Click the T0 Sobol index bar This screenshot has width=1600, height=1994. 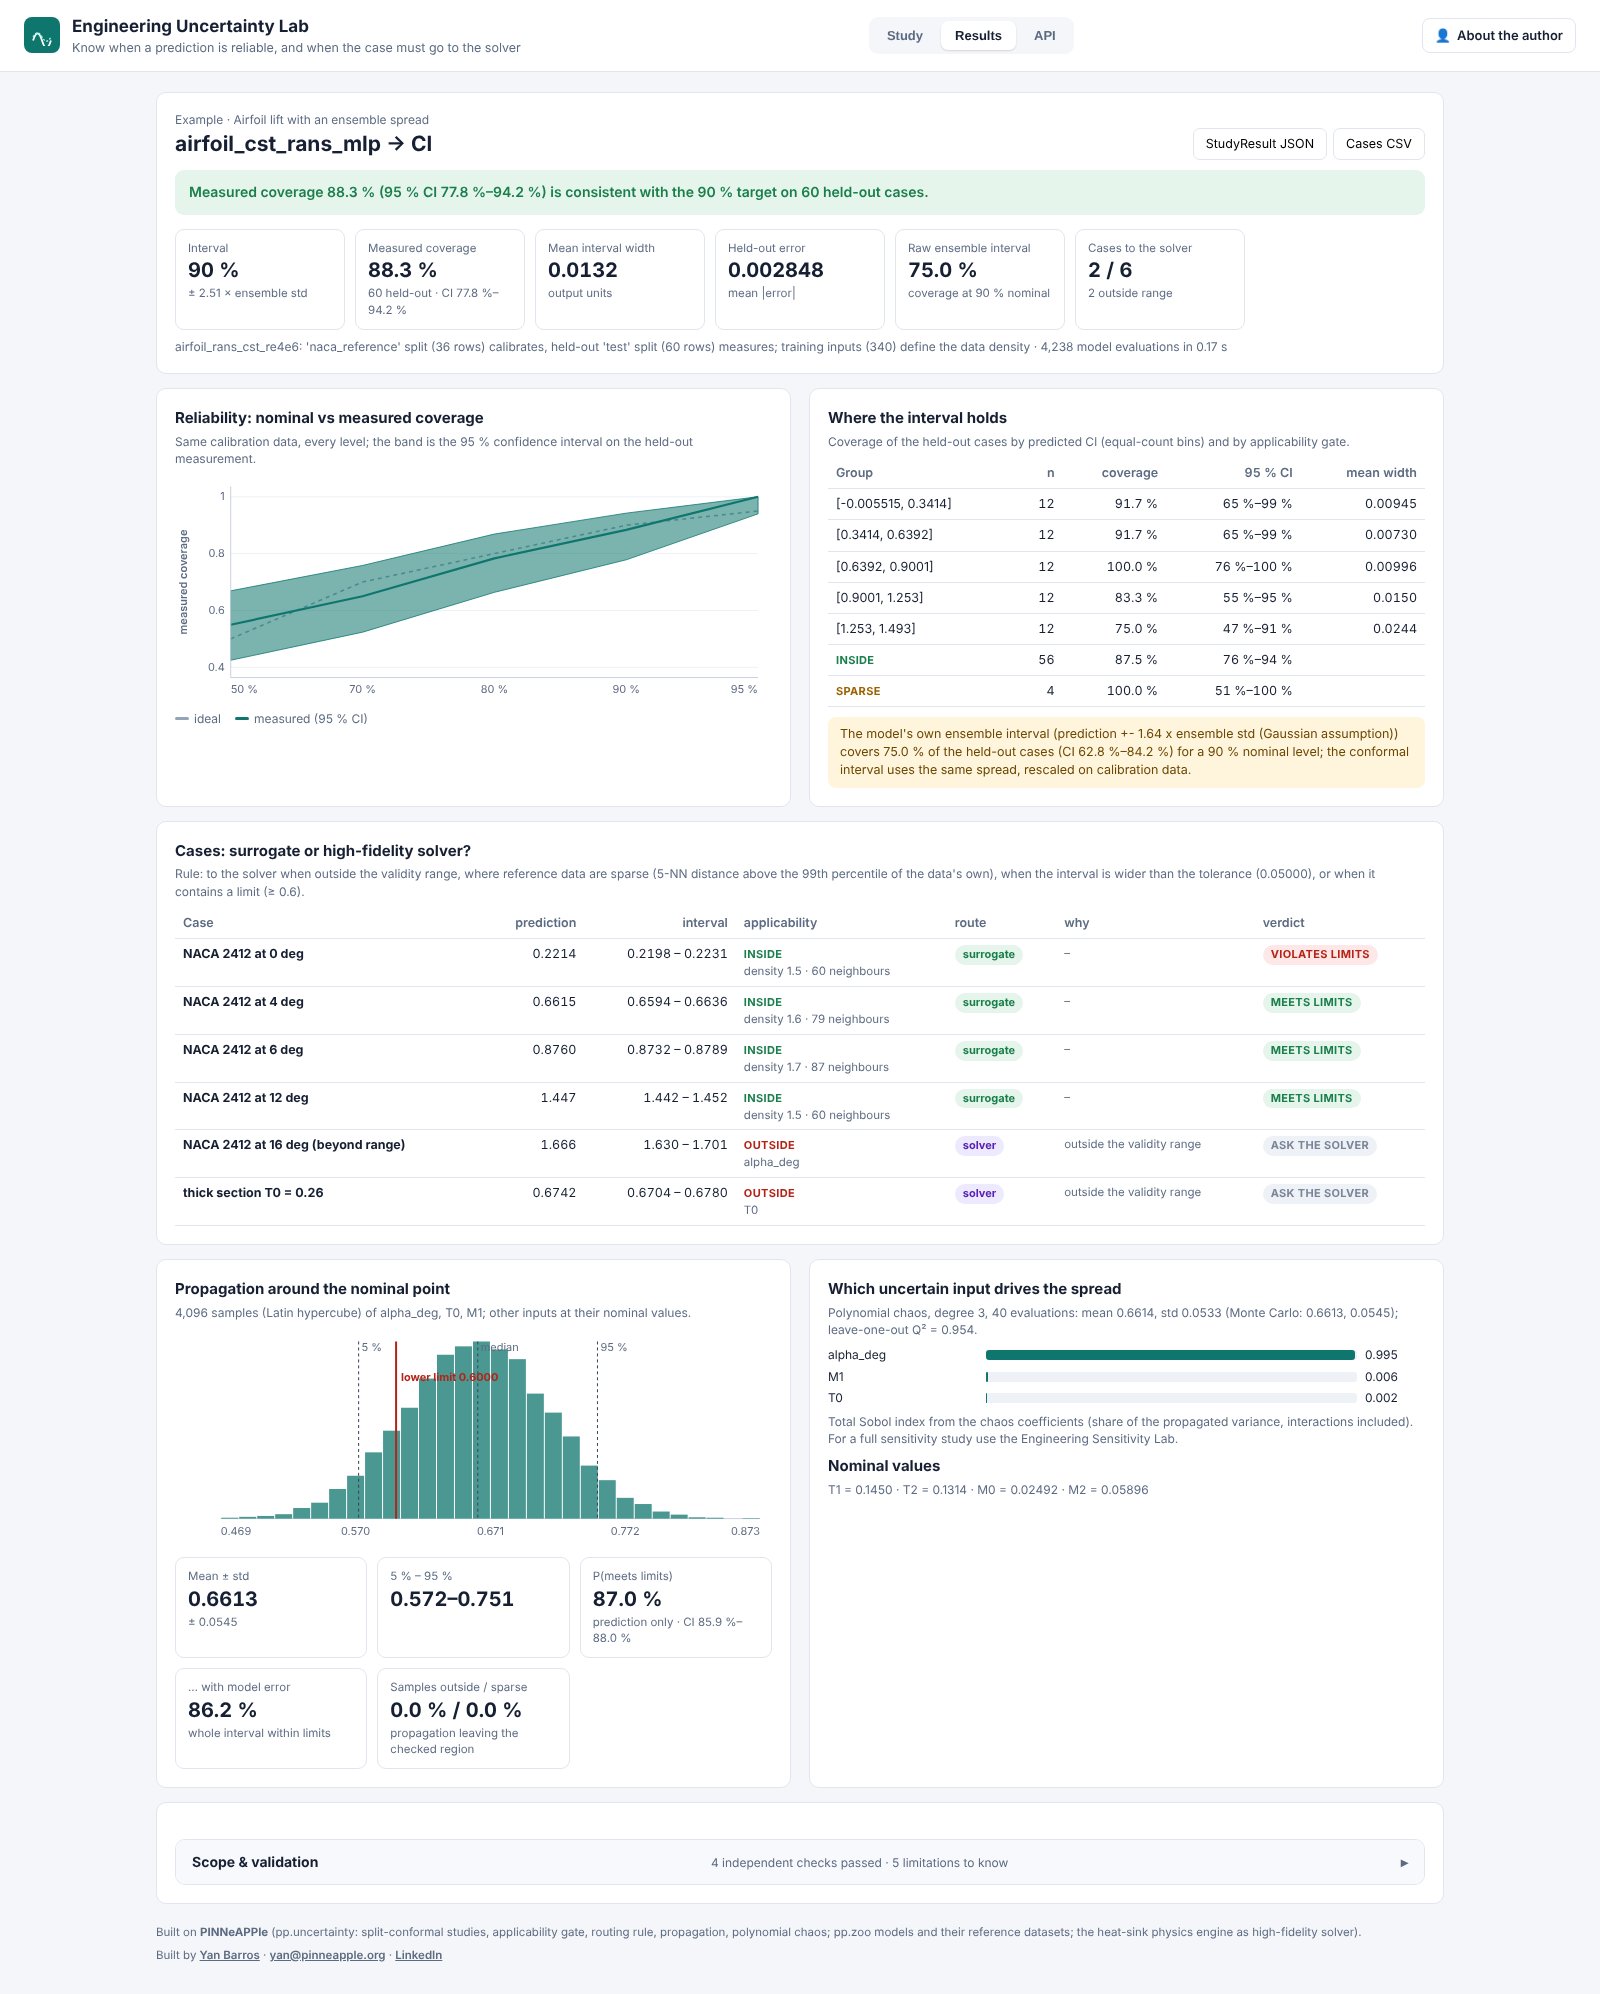pyautogui.click(x=1170, y=1398)
